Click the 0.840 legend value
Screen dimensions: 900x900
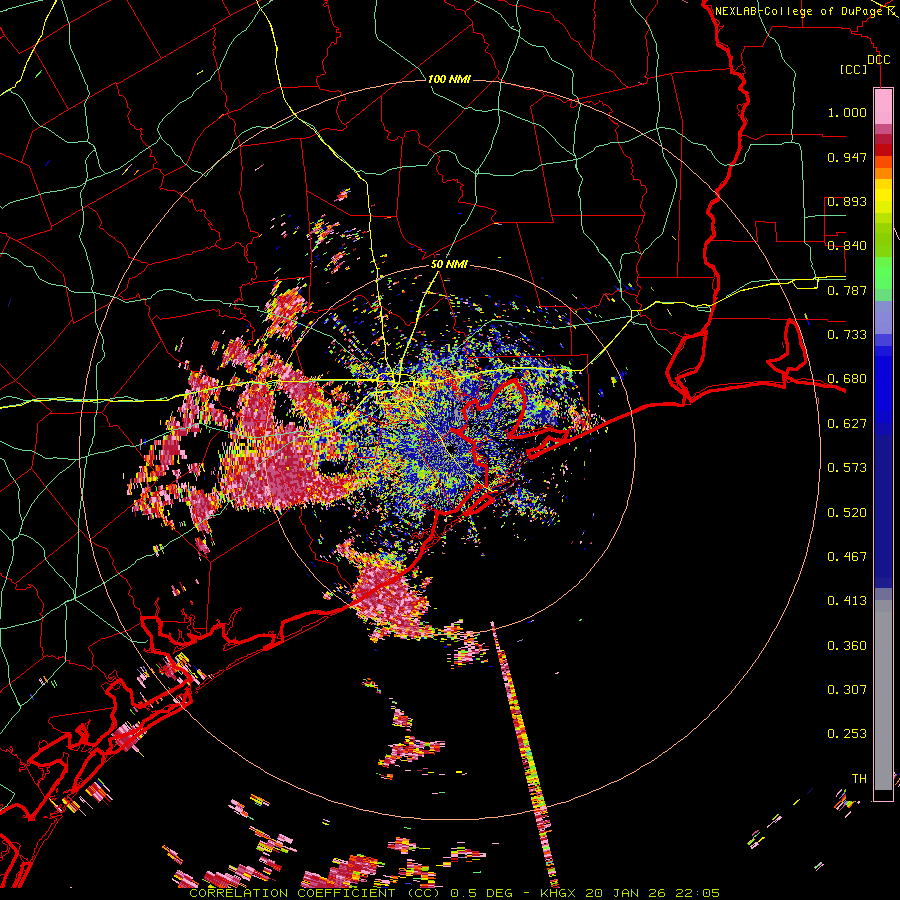[x=847, y=246]
